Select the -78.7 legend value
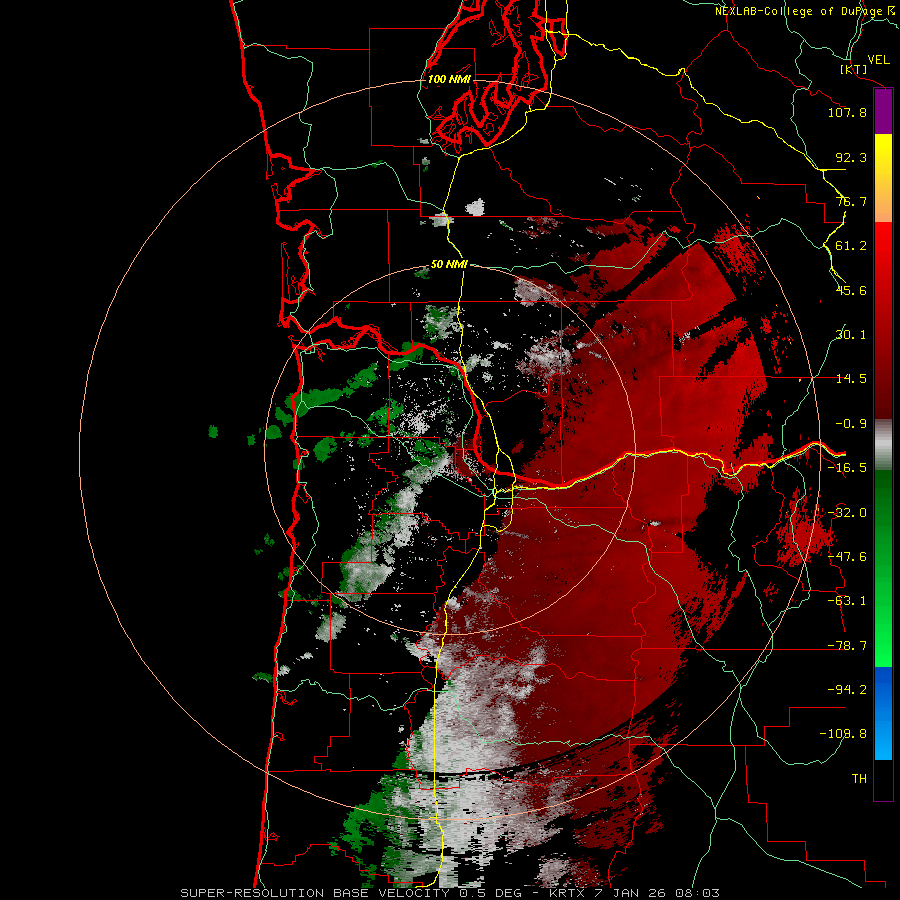 (x=847, y=646)
